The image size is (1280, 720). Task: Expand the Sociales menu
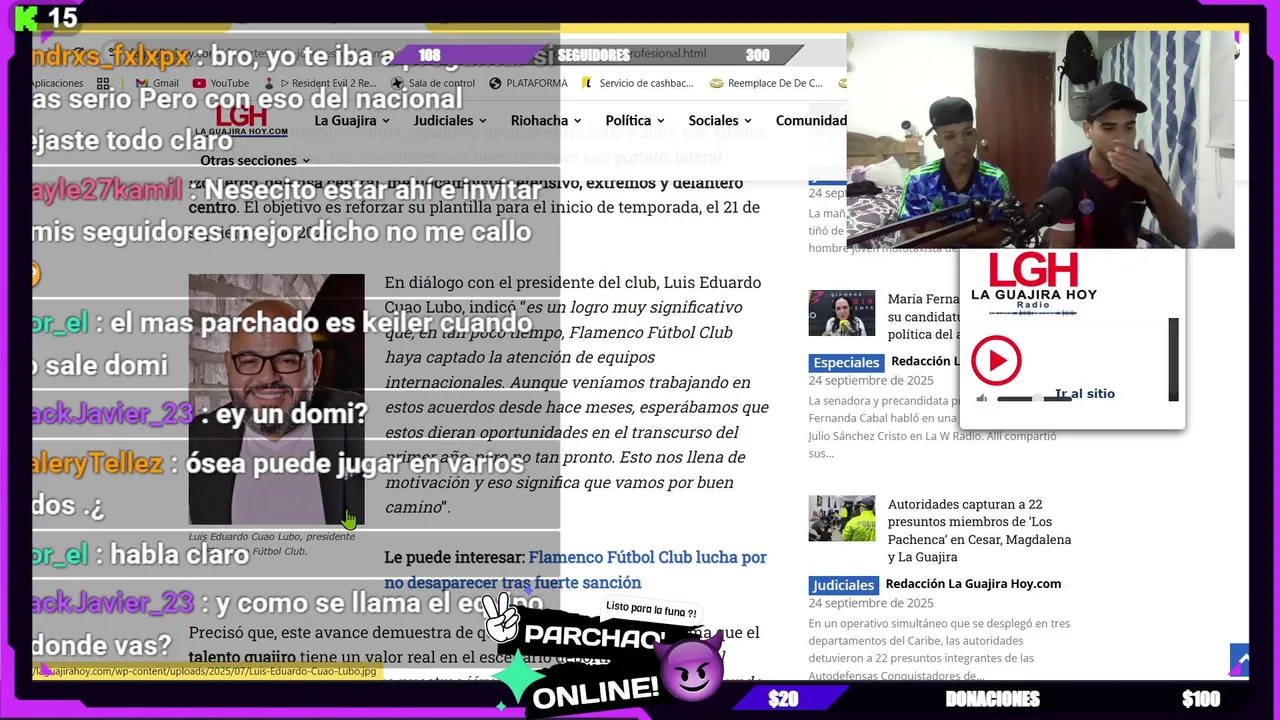(720, 120)
